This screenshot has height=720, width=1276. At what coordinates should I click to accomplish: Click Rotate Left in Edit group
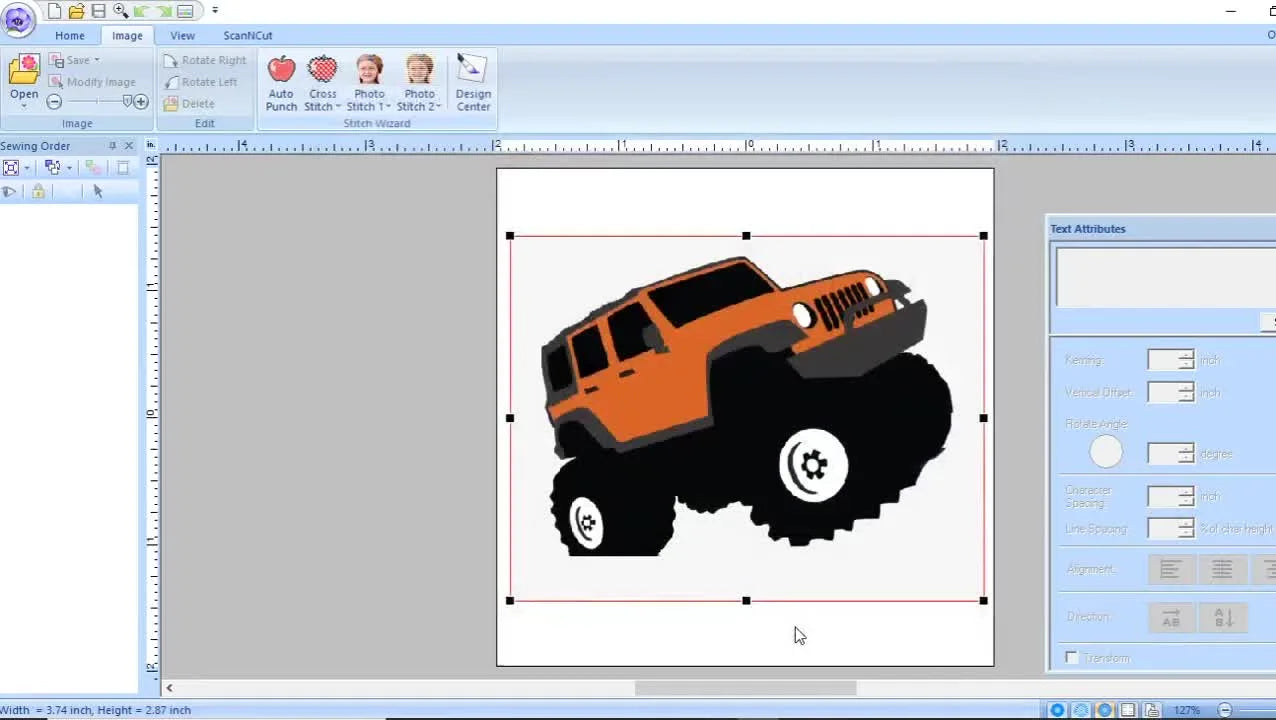click(x=201, y=82)
